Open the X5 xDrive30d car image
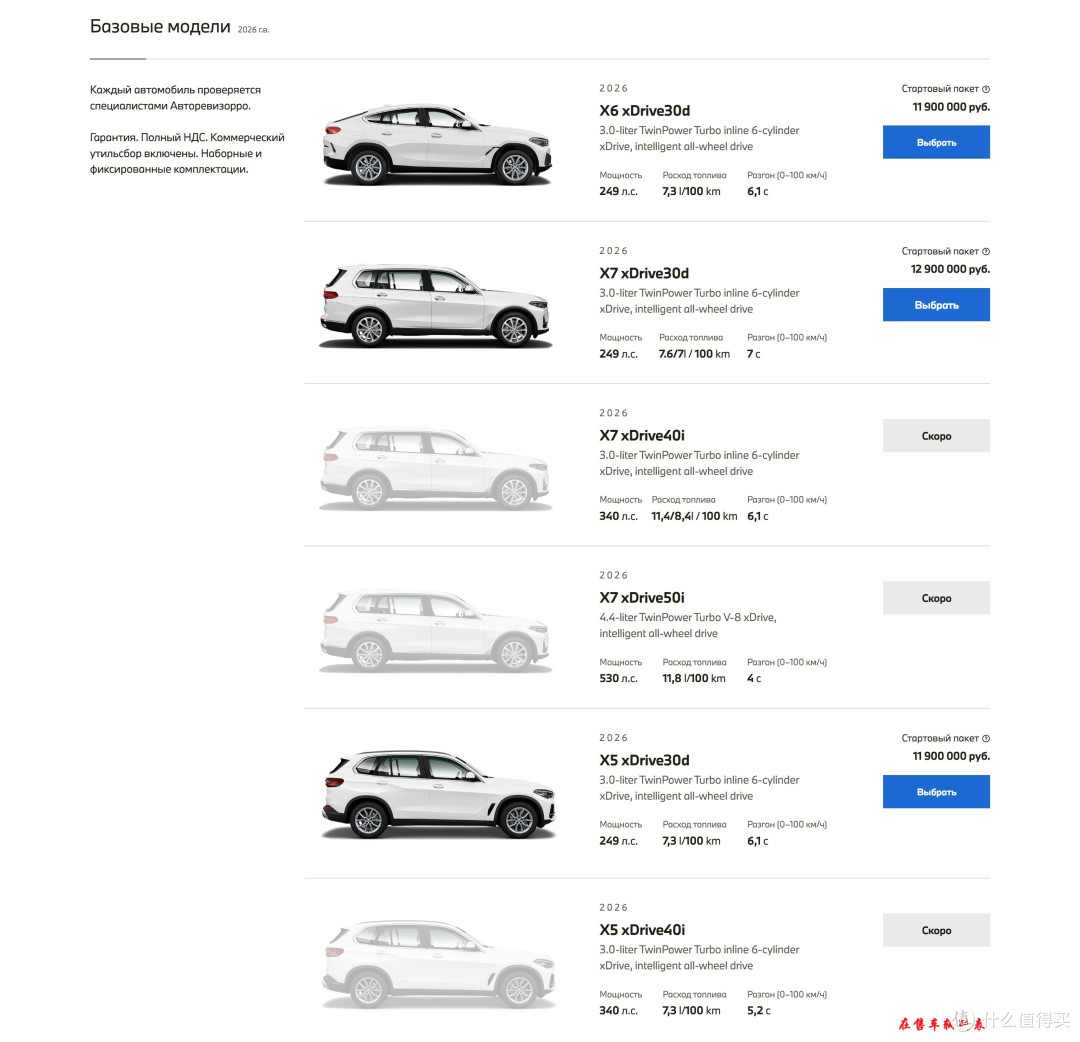This screenshot has height=1042, width=1080. tap(438, 794)
